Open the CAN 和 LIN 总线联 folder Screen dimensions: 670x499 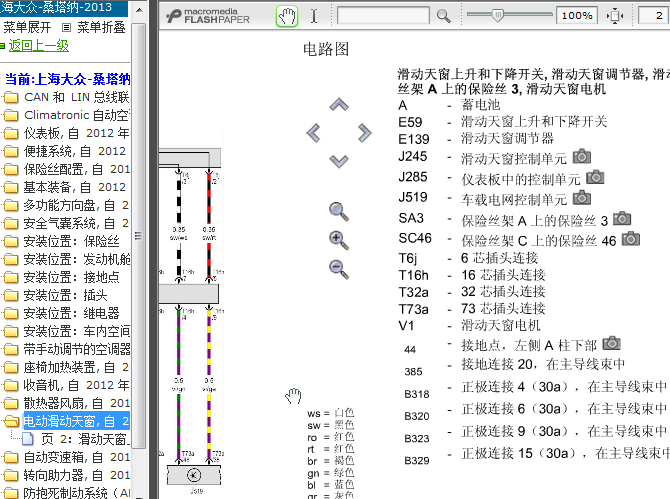tap(66, 97)
